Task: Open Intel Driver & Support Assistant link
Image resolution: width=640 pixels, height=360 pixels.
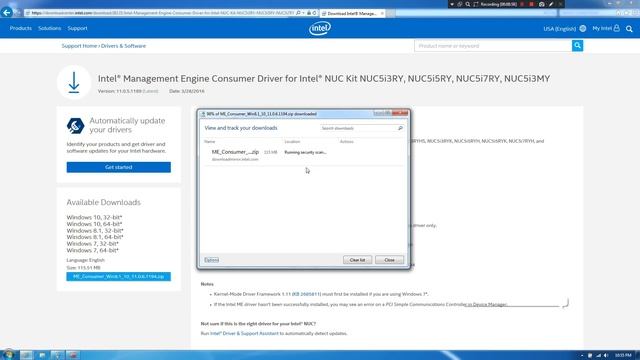Action: pos(244,333)
